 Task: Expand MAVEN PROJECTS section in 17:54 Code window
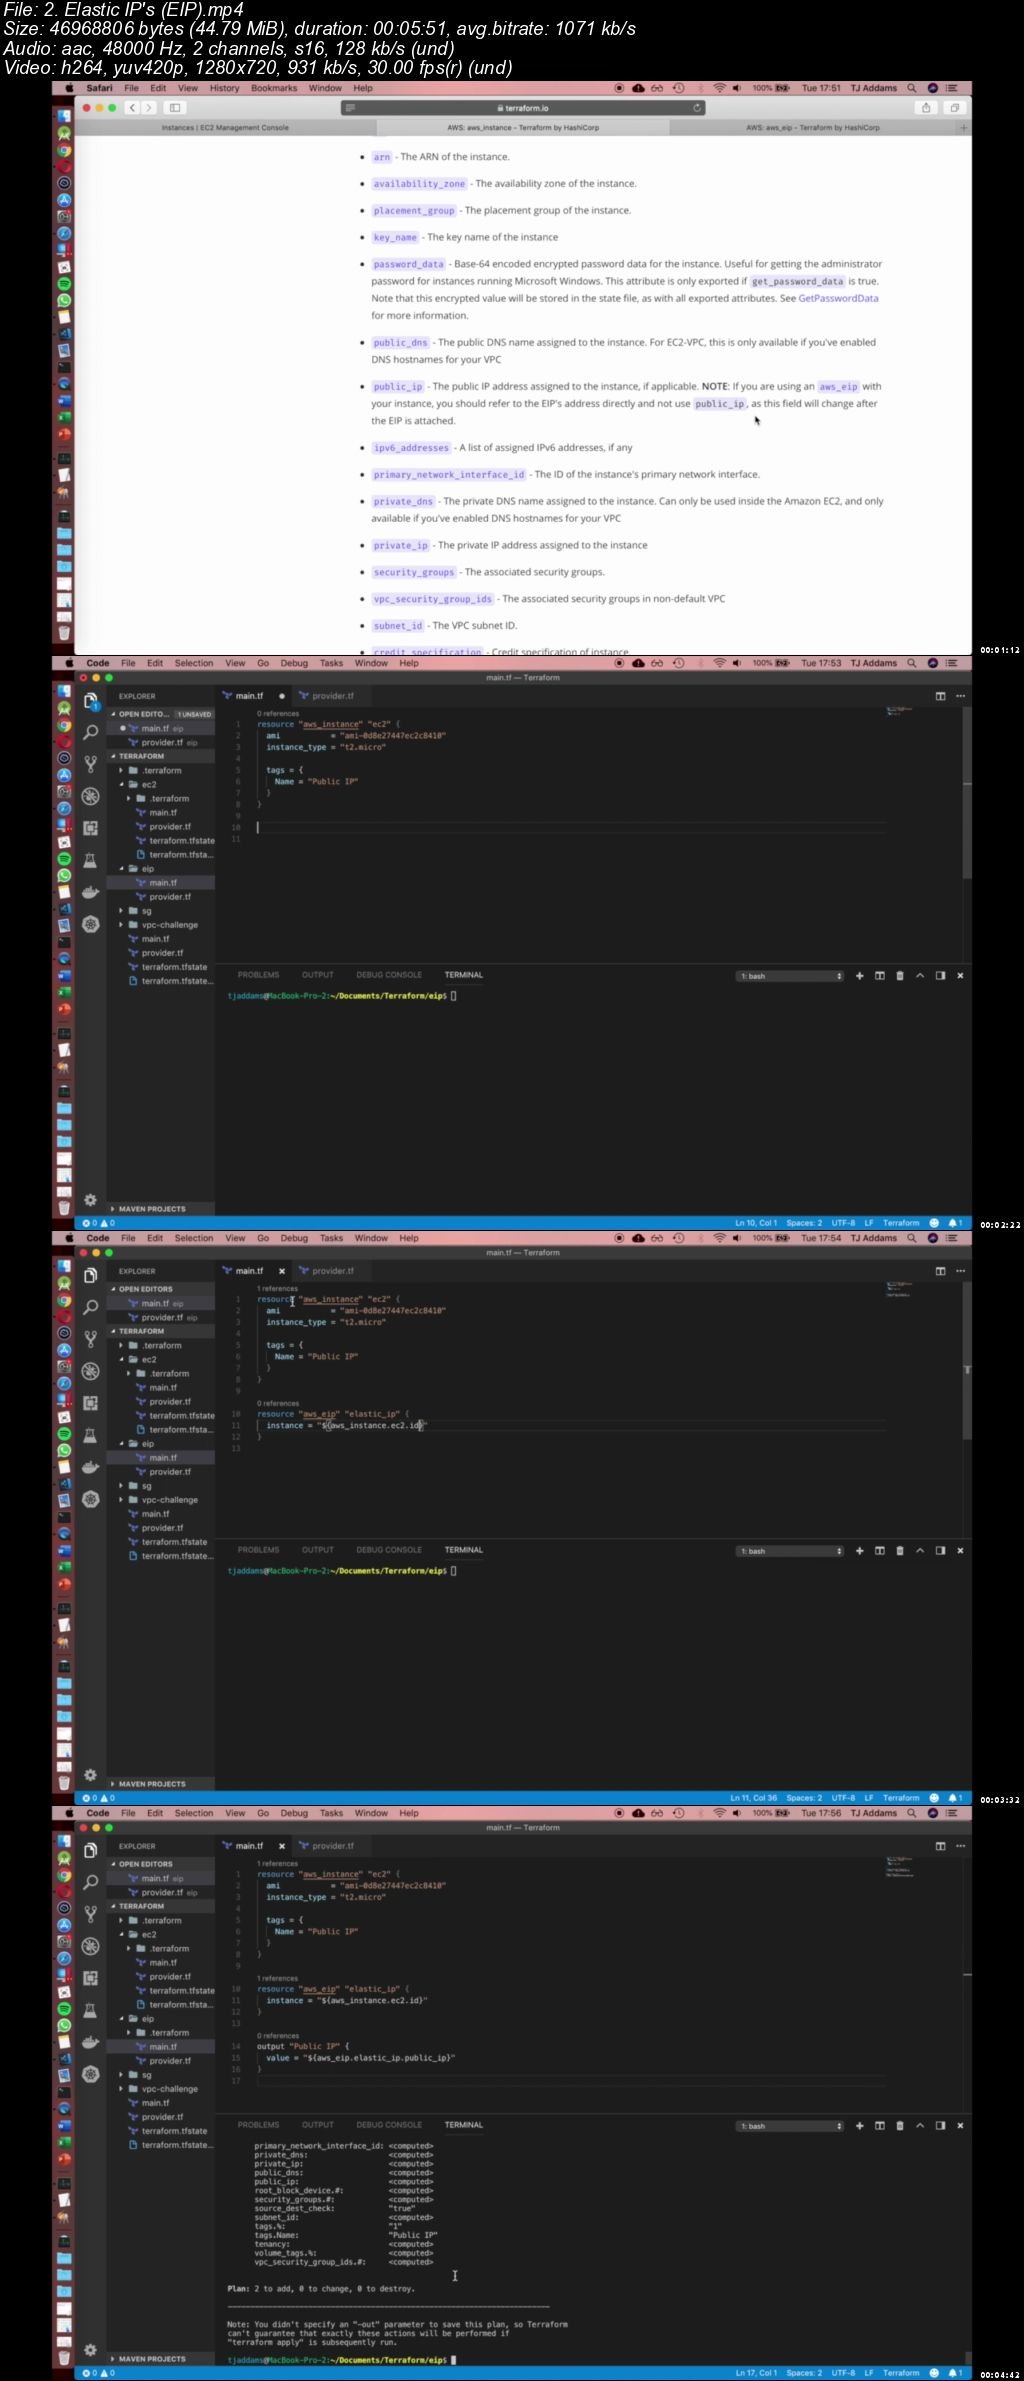tap(152, 1784)
